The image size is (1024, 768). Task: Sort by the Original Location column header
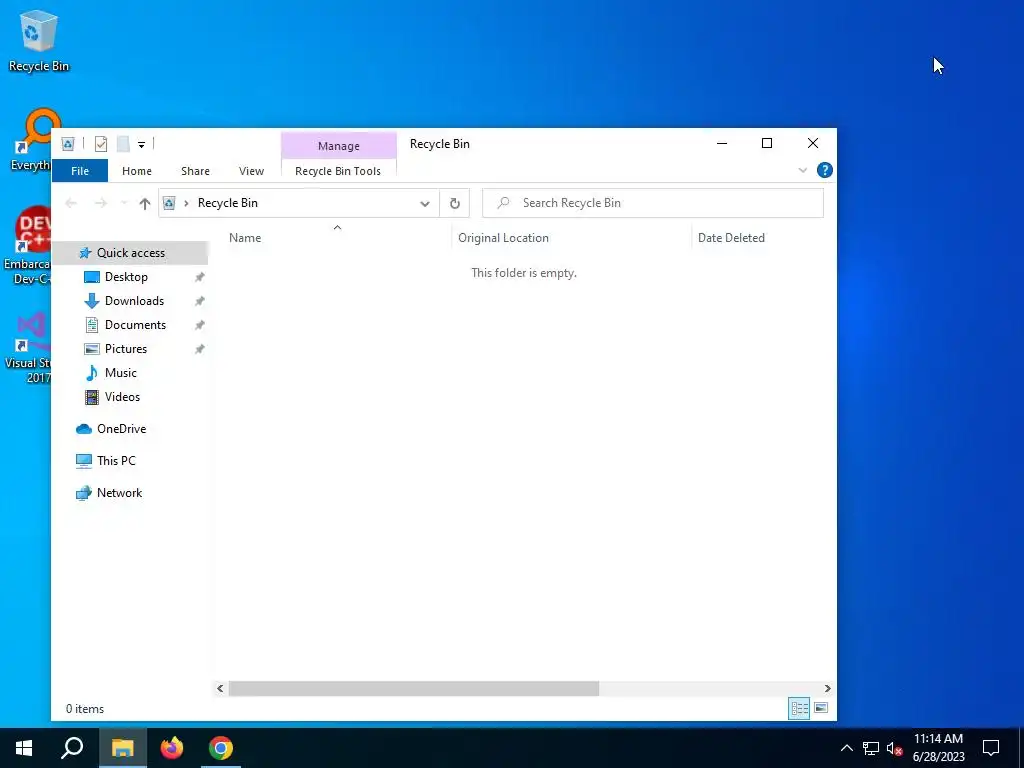point(571,238)
